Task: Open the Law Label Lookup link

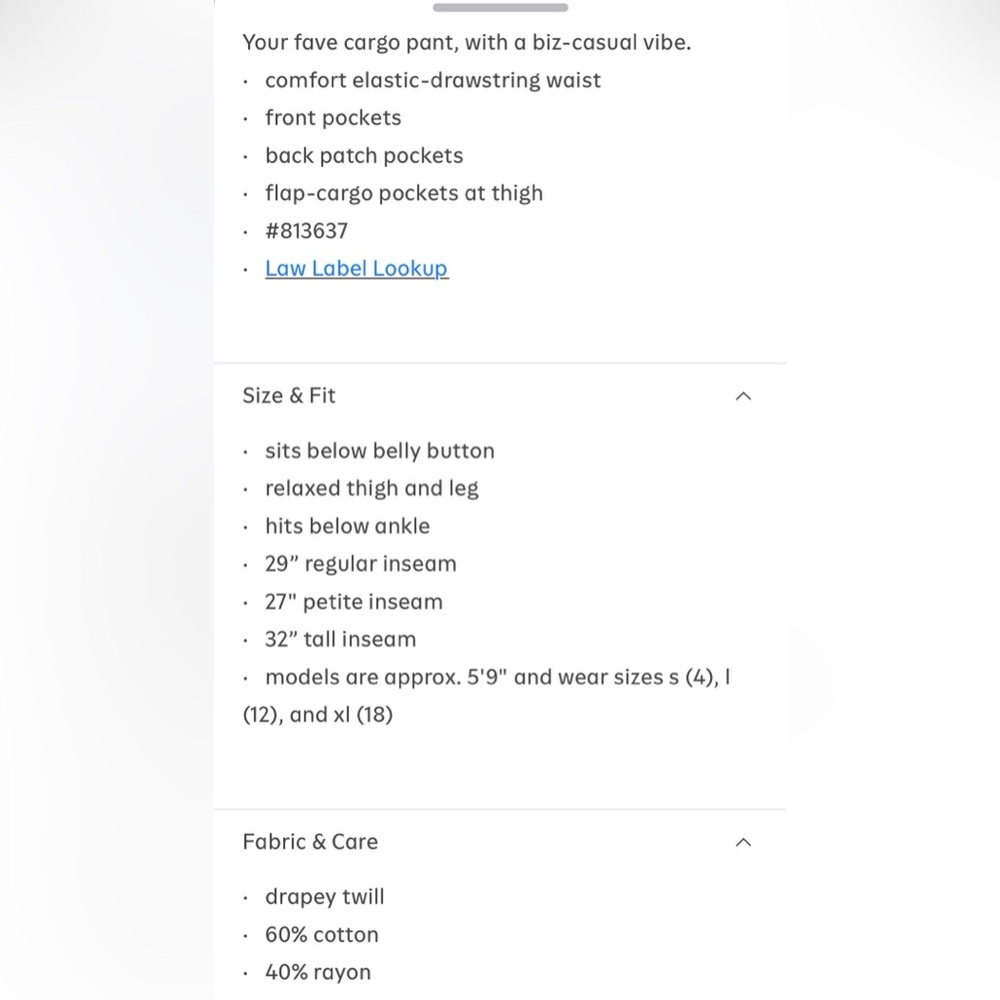Action: click(x=357, y=268)
